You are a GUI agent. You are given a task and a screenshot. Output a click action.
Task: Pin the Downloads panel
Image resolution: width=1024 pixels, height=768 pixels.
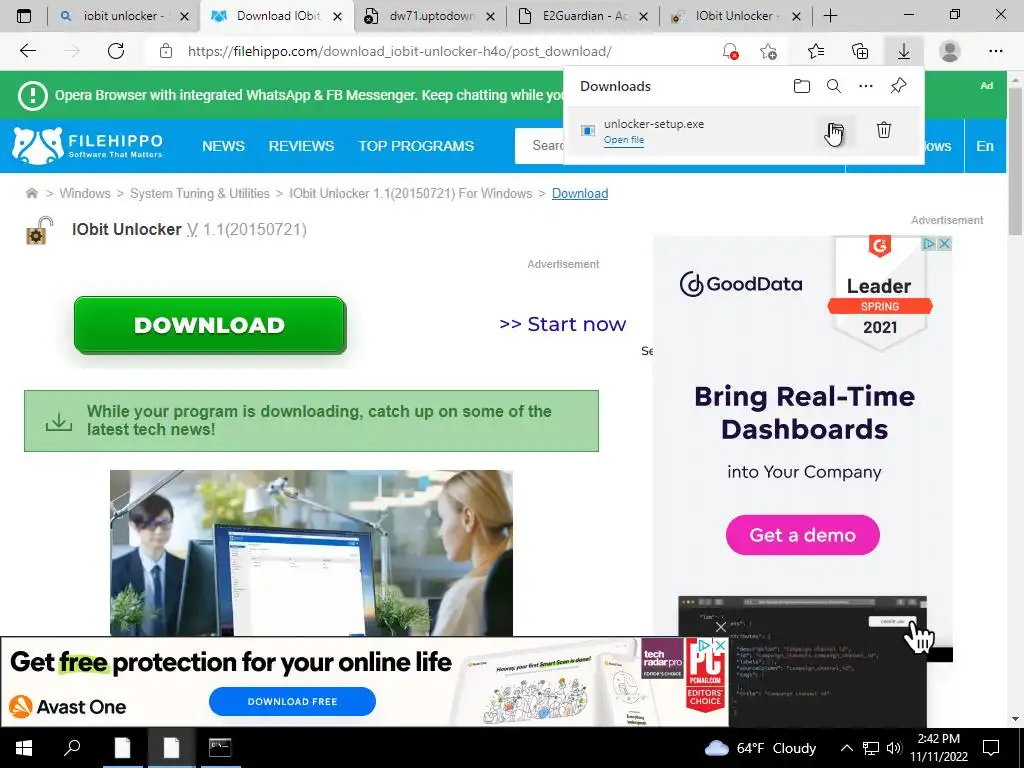click(899, 86)
